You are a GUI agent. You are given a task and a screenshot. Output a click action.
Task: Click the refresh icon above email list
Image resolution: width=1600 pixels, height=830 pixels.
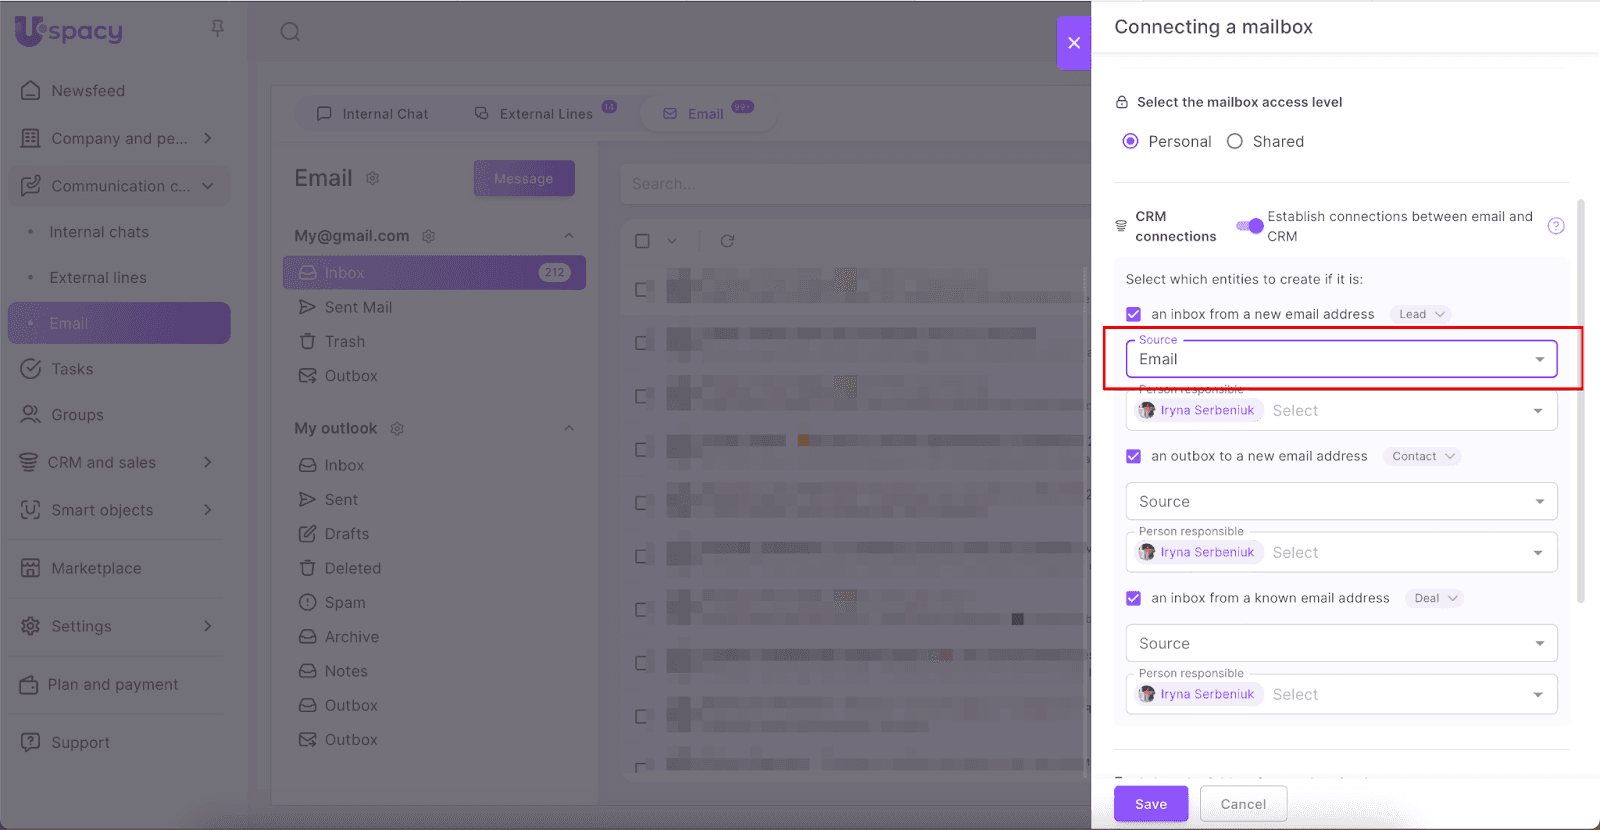pos(727,241)
